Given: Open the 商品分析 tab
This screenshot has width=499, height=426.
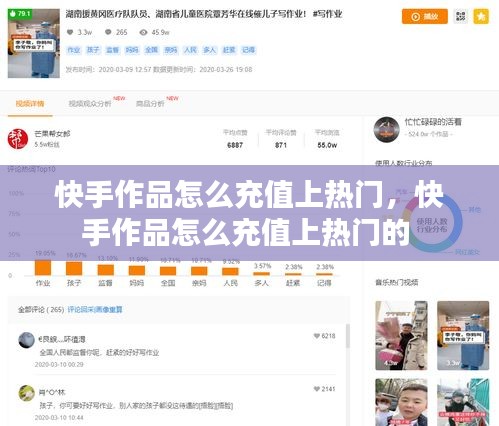Looking at the screenshot, I should [x=150, y=104].
